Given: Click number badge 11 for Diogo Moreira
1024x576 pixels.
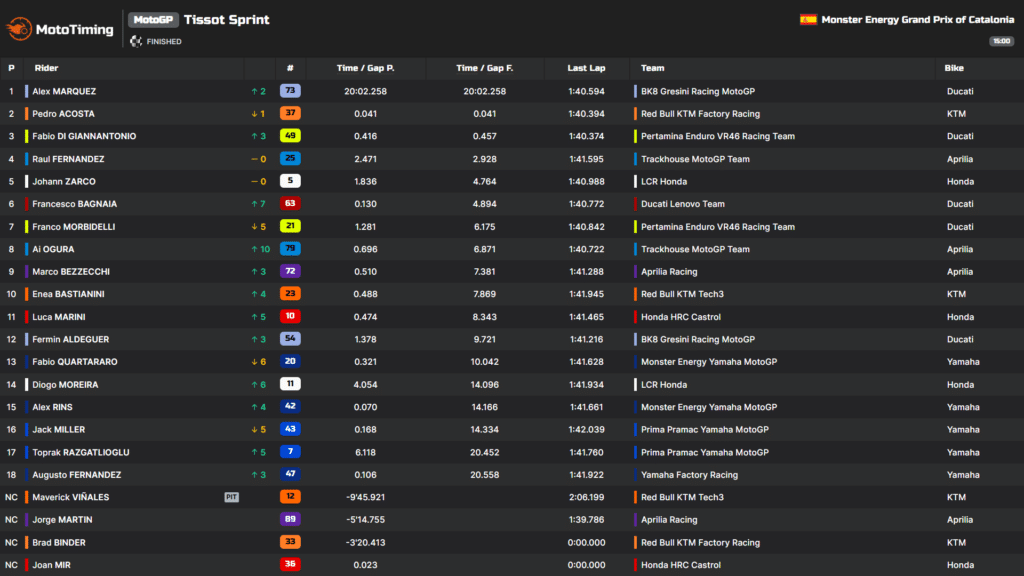Looking at the screenshot, I should coord(290,384).
